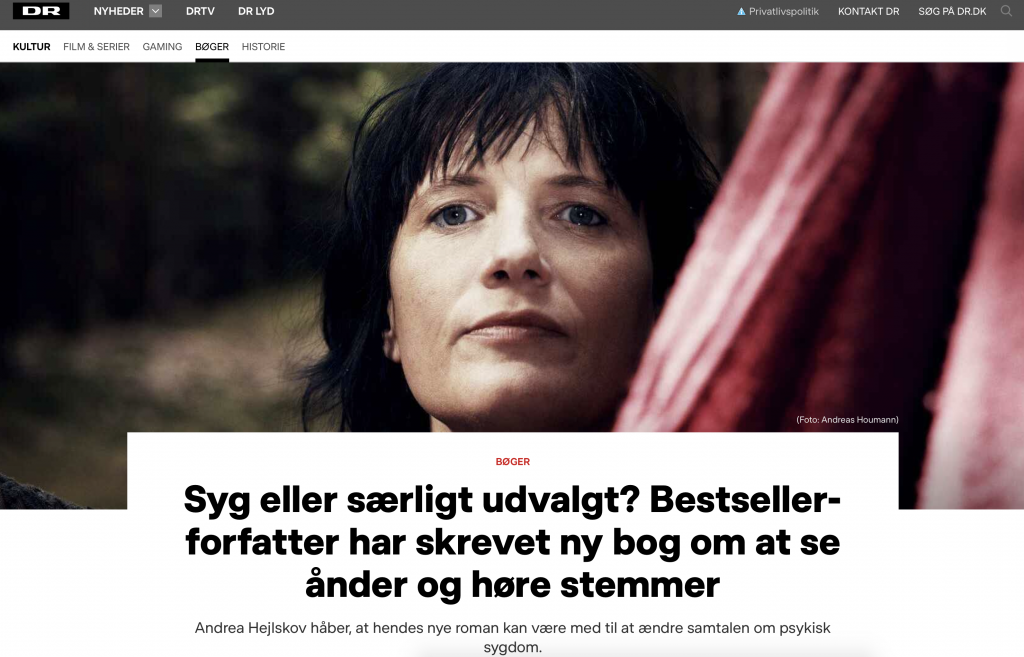The height and width of the screenshot is (657, 1024).
Task: Open the search magnifier icon
Action: [1006, 11]
